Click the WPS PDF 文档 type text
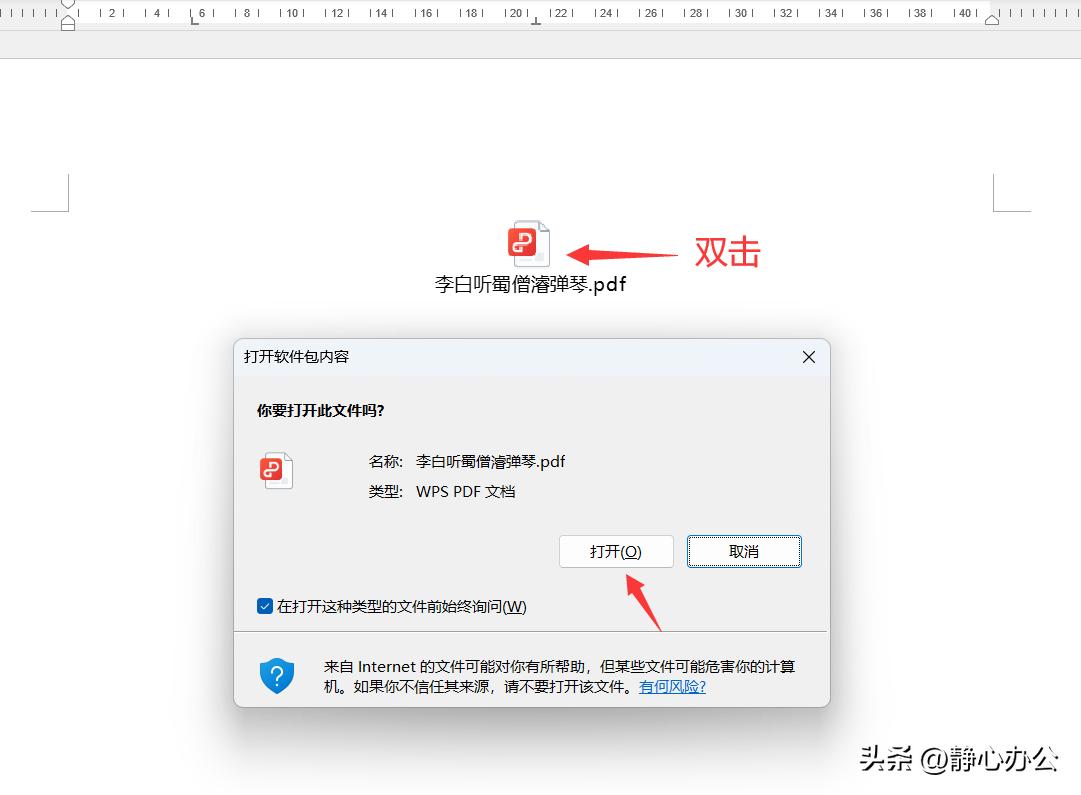 (x=465, y=492)
